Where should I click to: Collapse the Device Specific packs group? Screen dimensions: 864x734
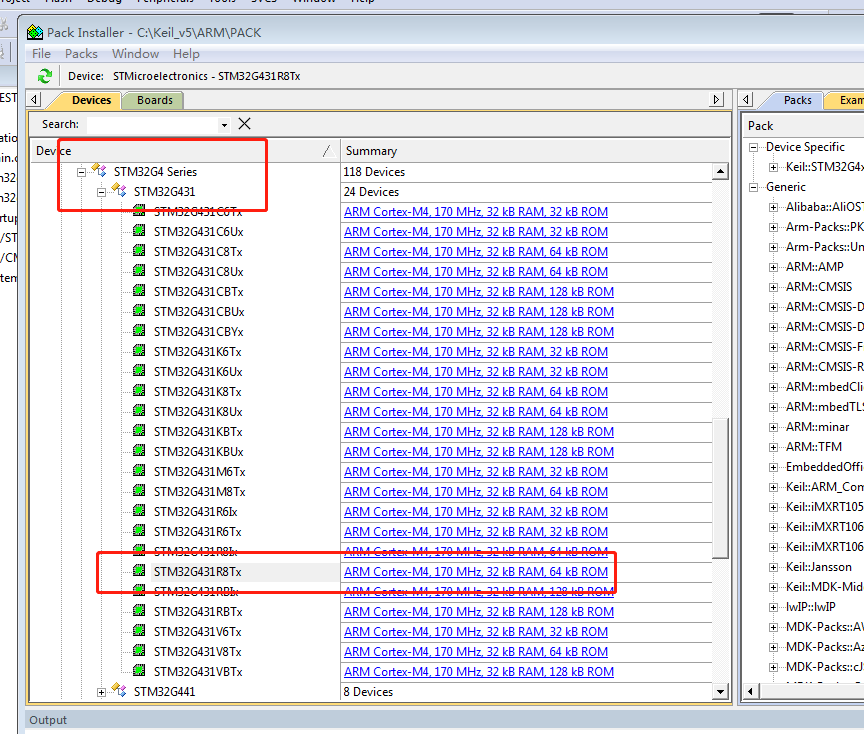tap(755, 147)
